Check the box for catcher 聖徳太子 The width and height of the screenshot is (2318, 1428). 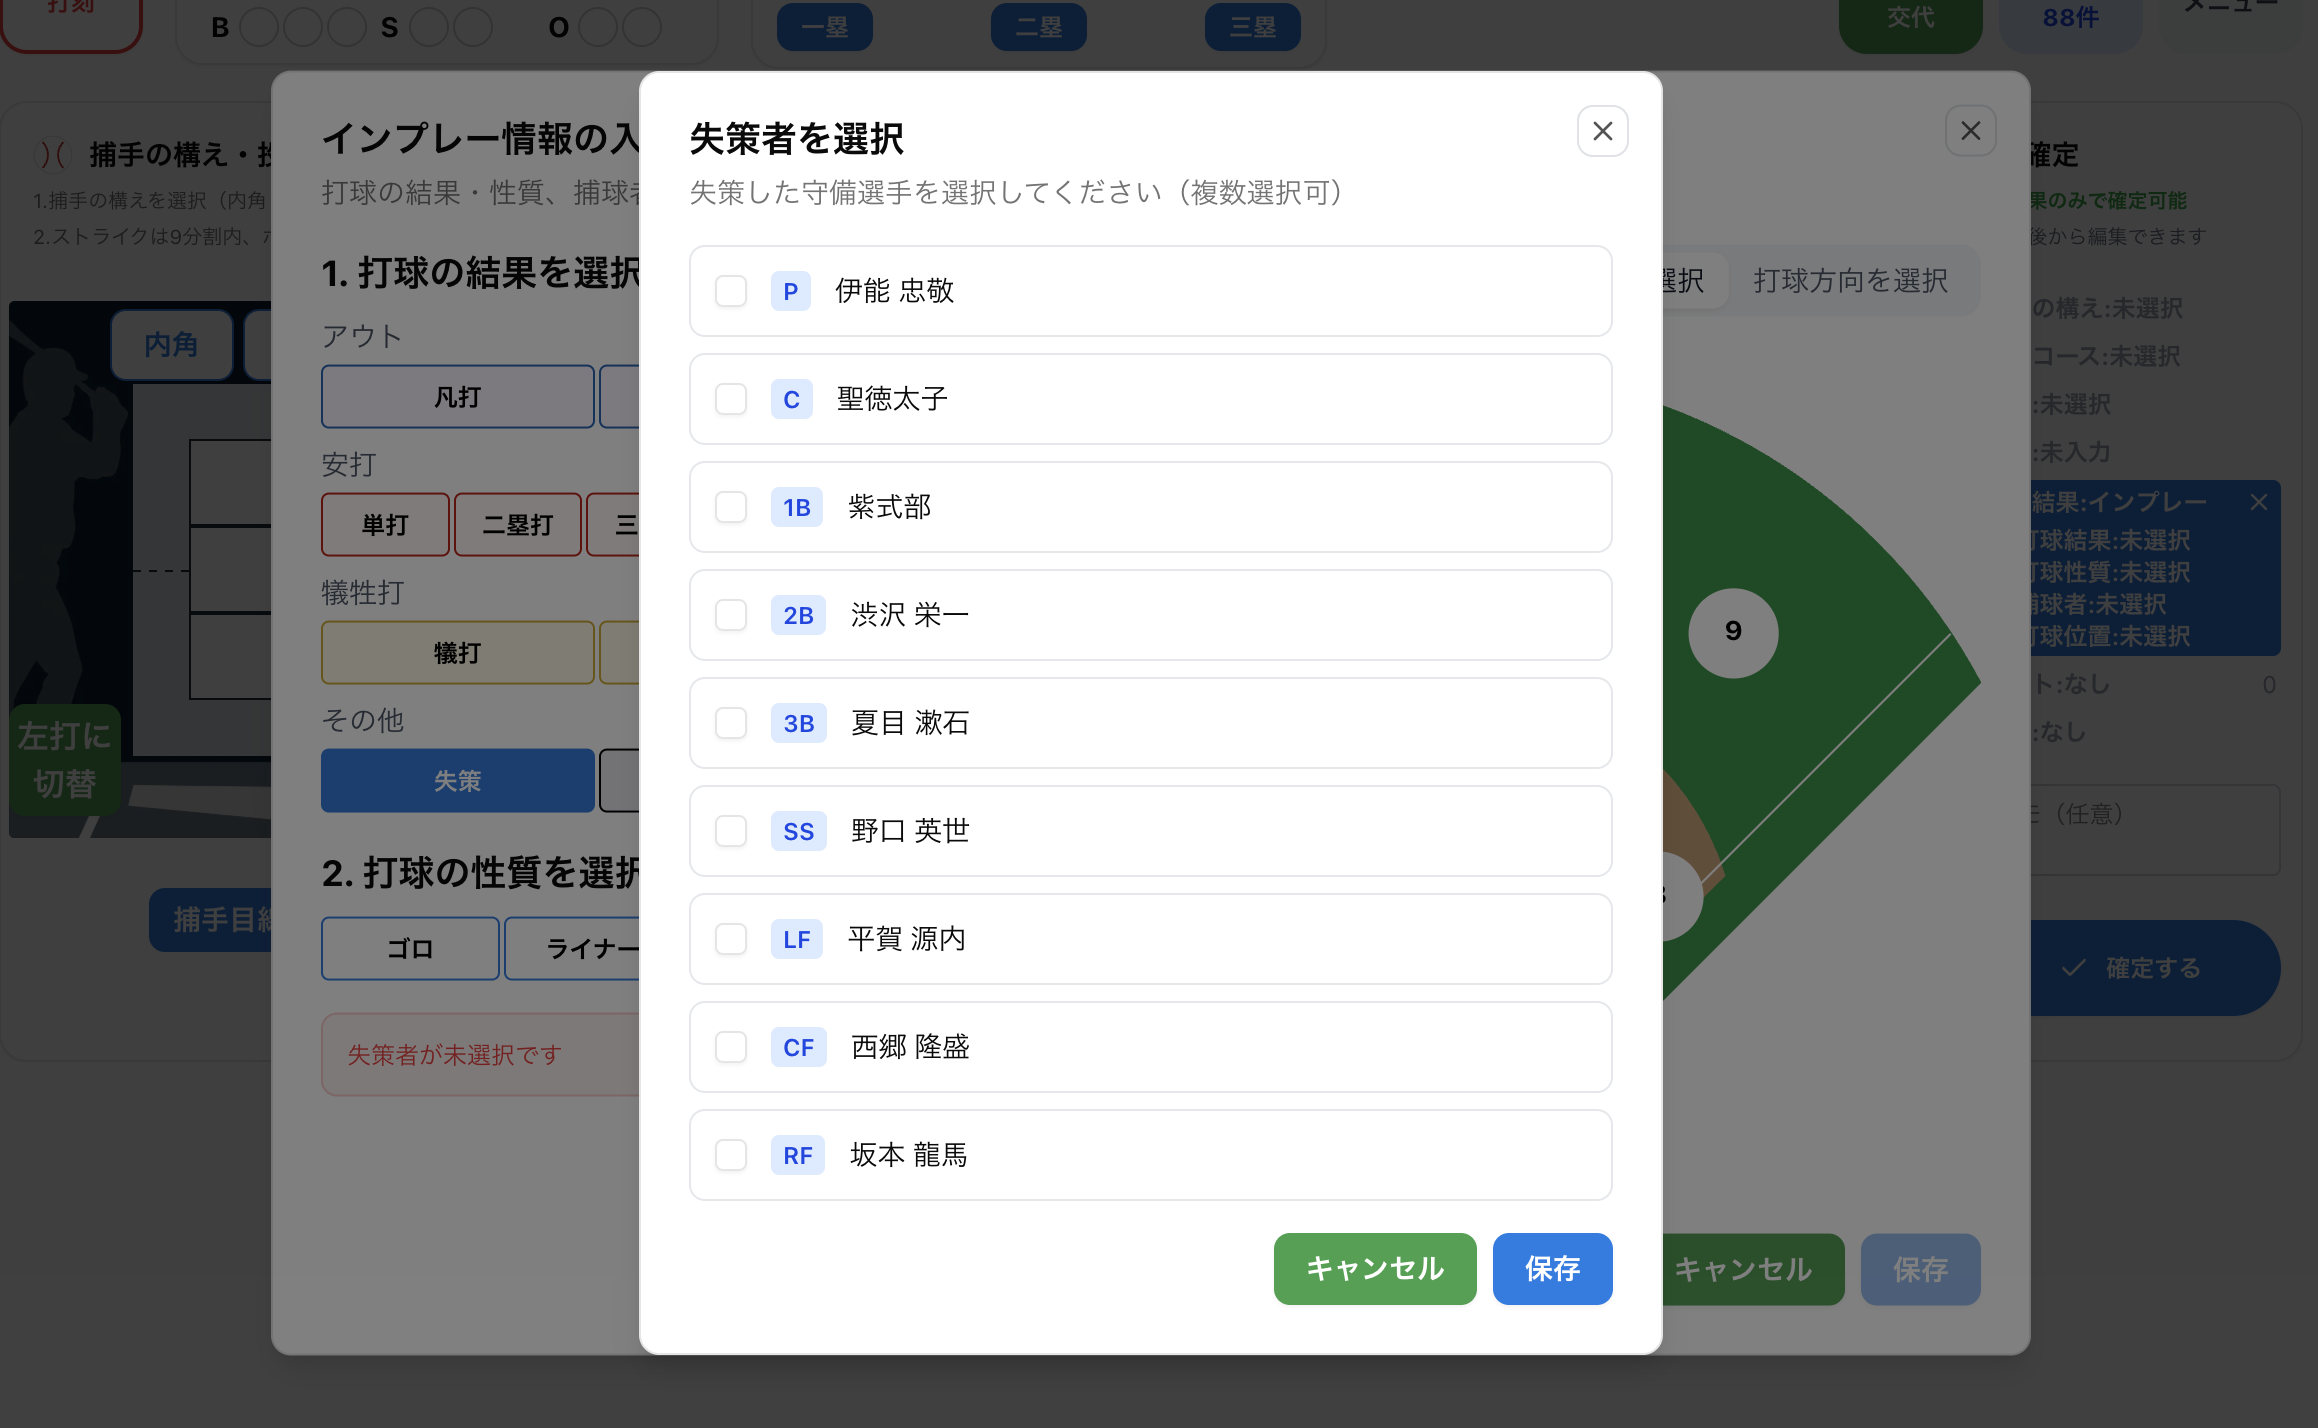pos(731,399)
